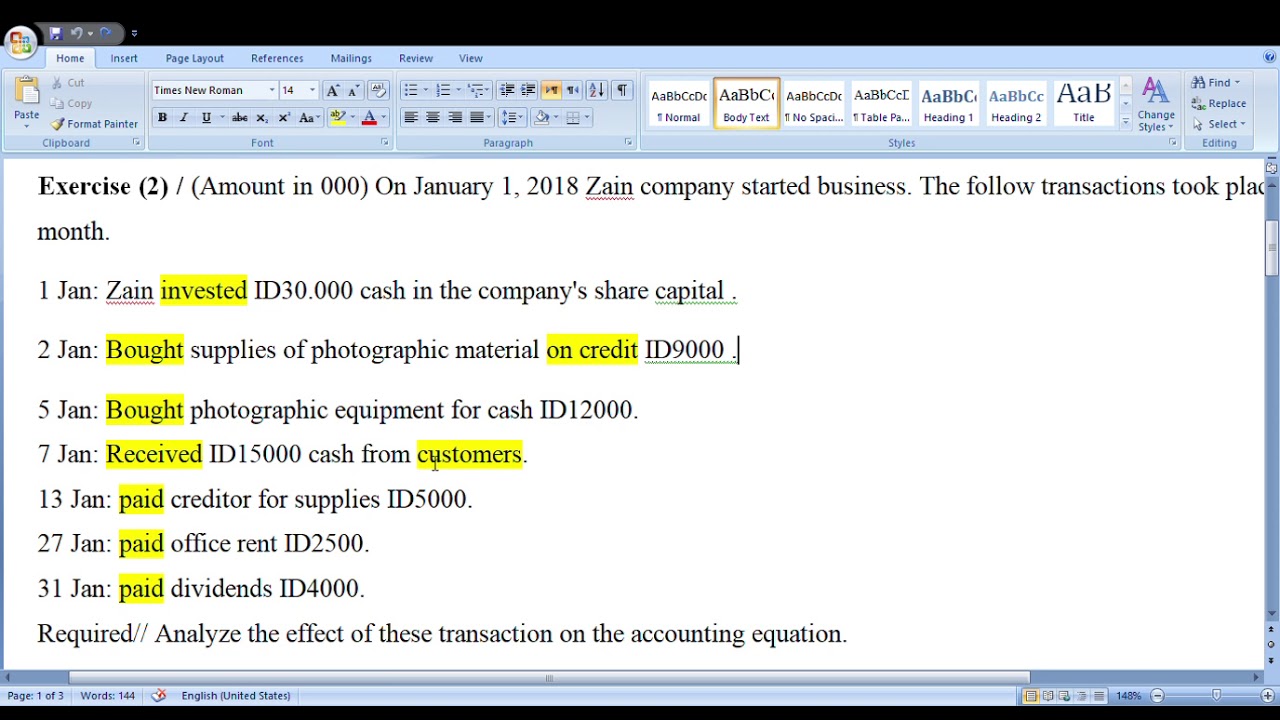The image size is (1280, 720).
Task: Click the Grow Font icon
Action: (x=333, y=90)
